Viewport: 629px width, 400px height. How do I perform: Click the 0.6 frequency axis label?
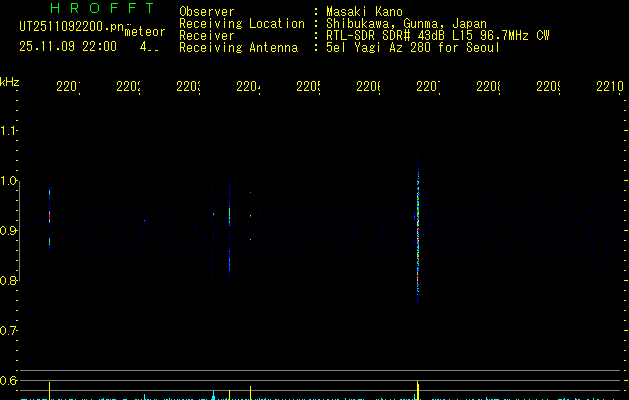coord(8,380)
